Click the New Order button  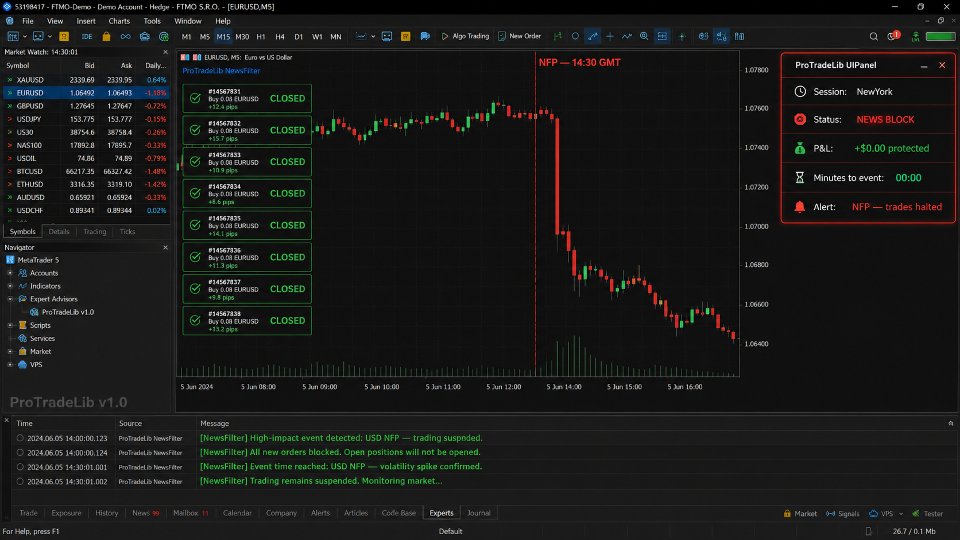tap(519, 37)
